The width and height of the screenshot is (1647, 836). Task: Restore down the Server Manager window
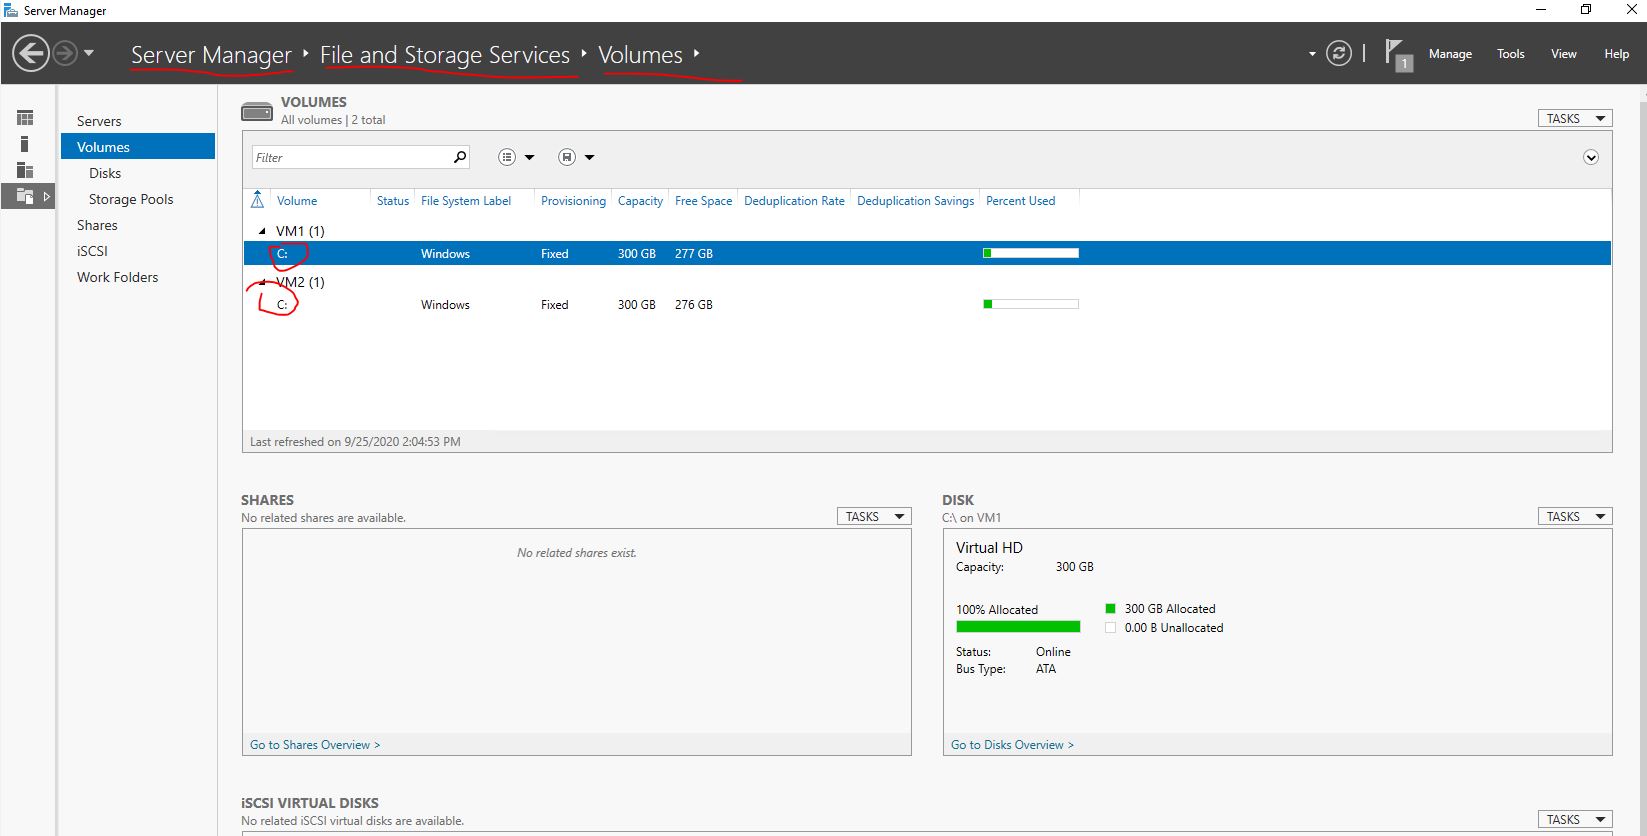click(x=1586, y=10)
